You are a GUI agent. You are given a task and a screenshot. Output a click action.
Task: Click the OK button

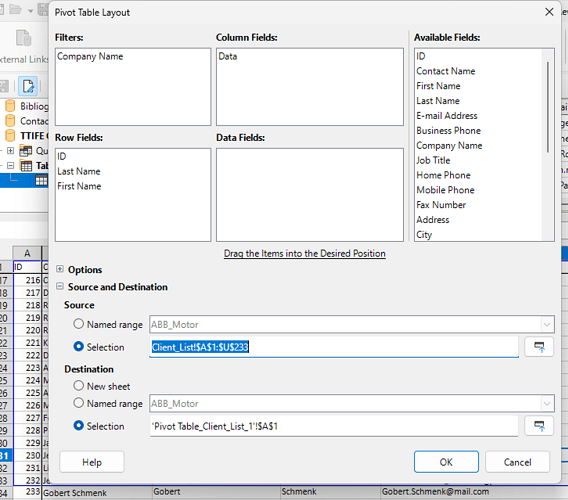pos(446,462)
